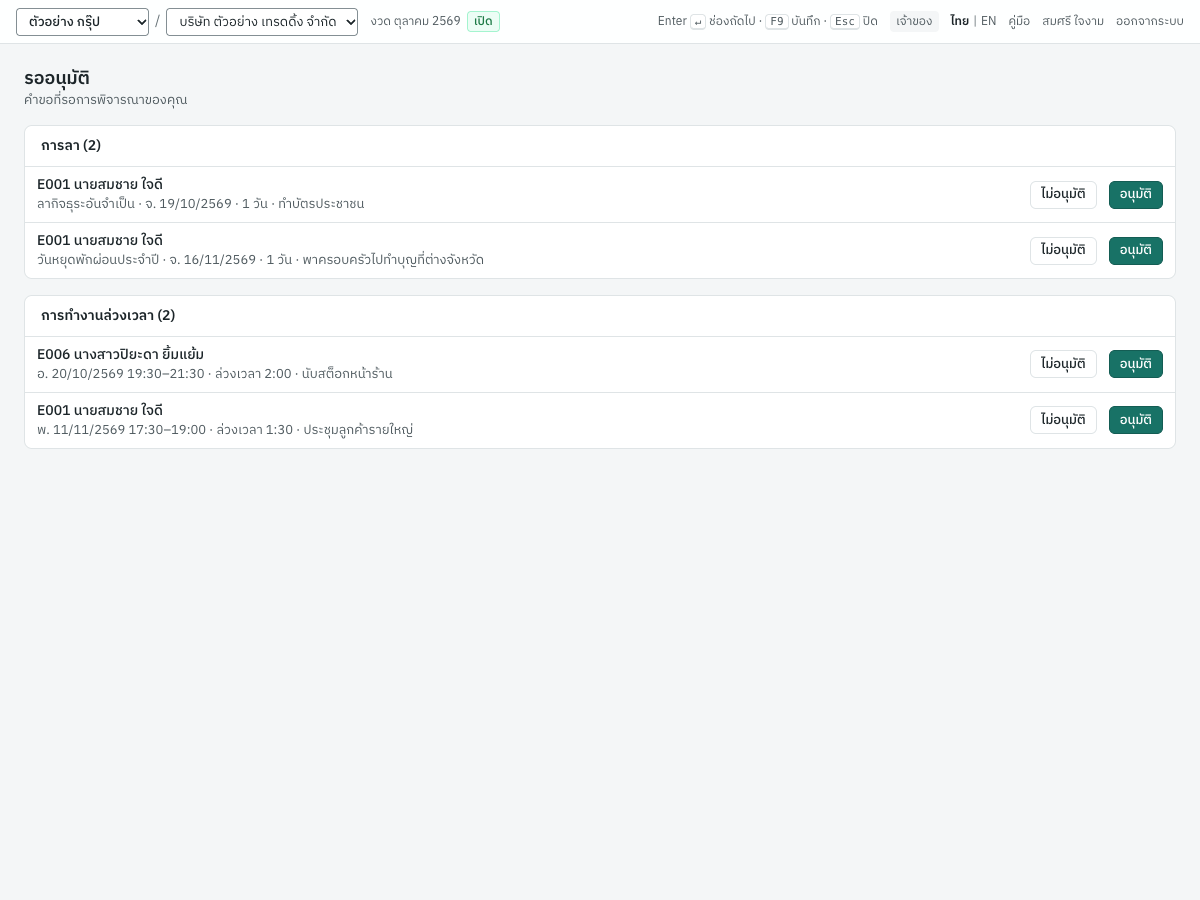Click the การทำงานล่วงเวลา (2) section header

pyautogui.click(x=108, y=316)
